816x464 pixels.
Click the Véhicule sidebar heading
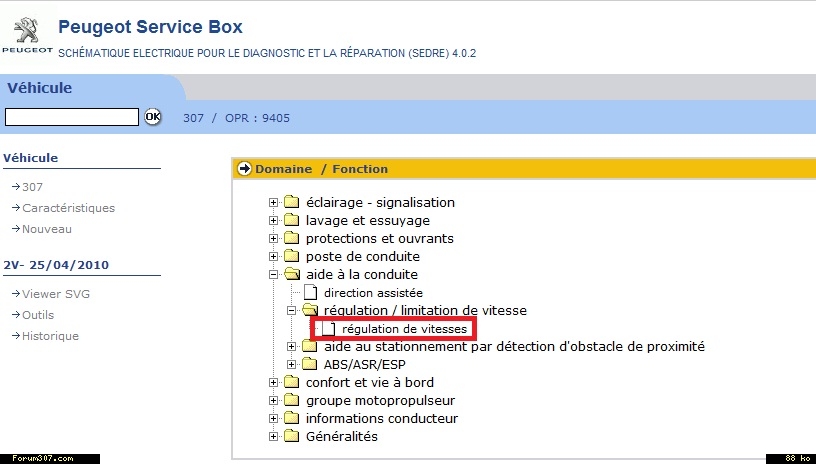click(x=31, y=158)
